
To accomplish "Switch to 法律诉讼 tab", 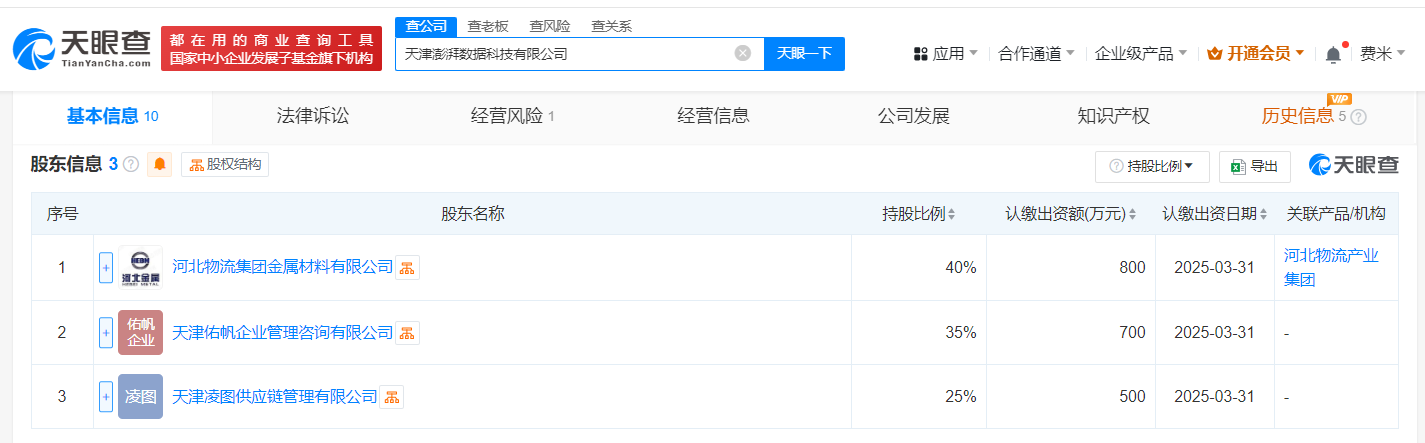I will (313, 116).
